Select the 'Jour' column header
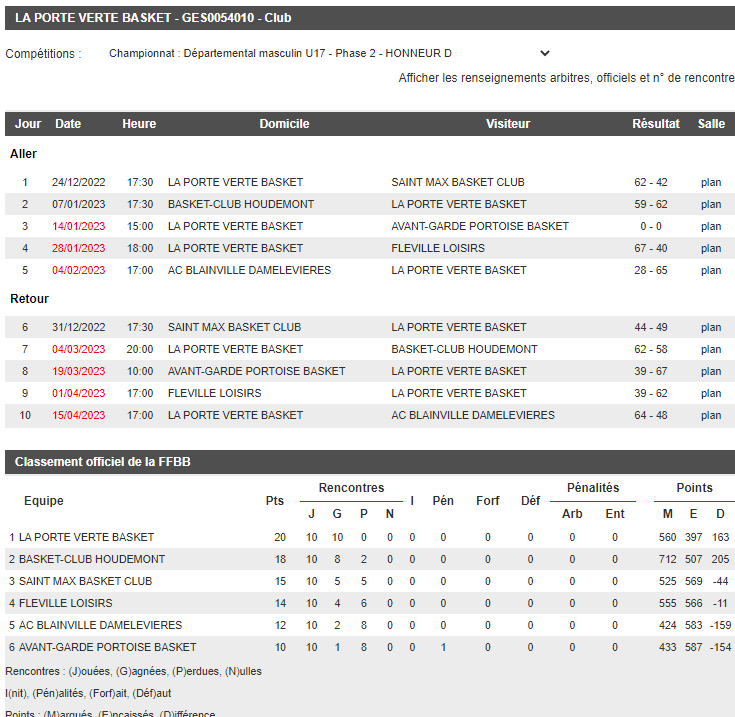This screenshot has height=717, width=735. (x=28, y=124)
